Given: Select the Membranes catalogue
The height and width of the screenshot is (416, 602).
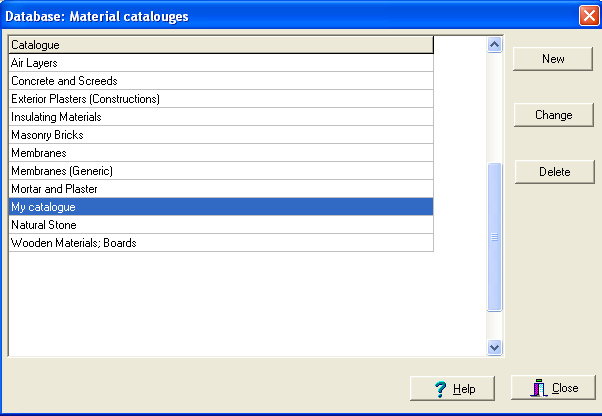Looking at the screenshot, I should pos(221,153).
